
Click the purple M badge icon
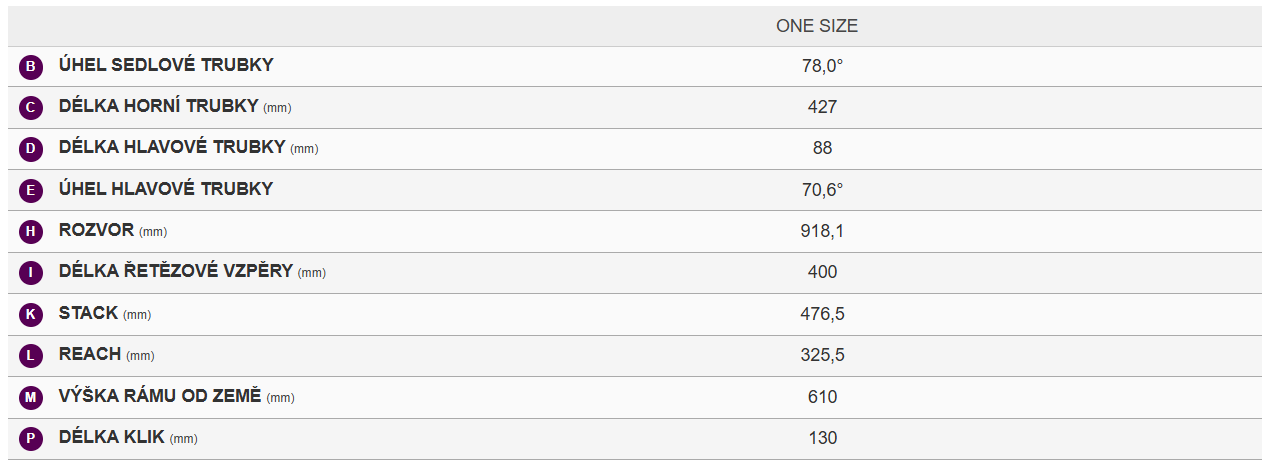(31, 398)
